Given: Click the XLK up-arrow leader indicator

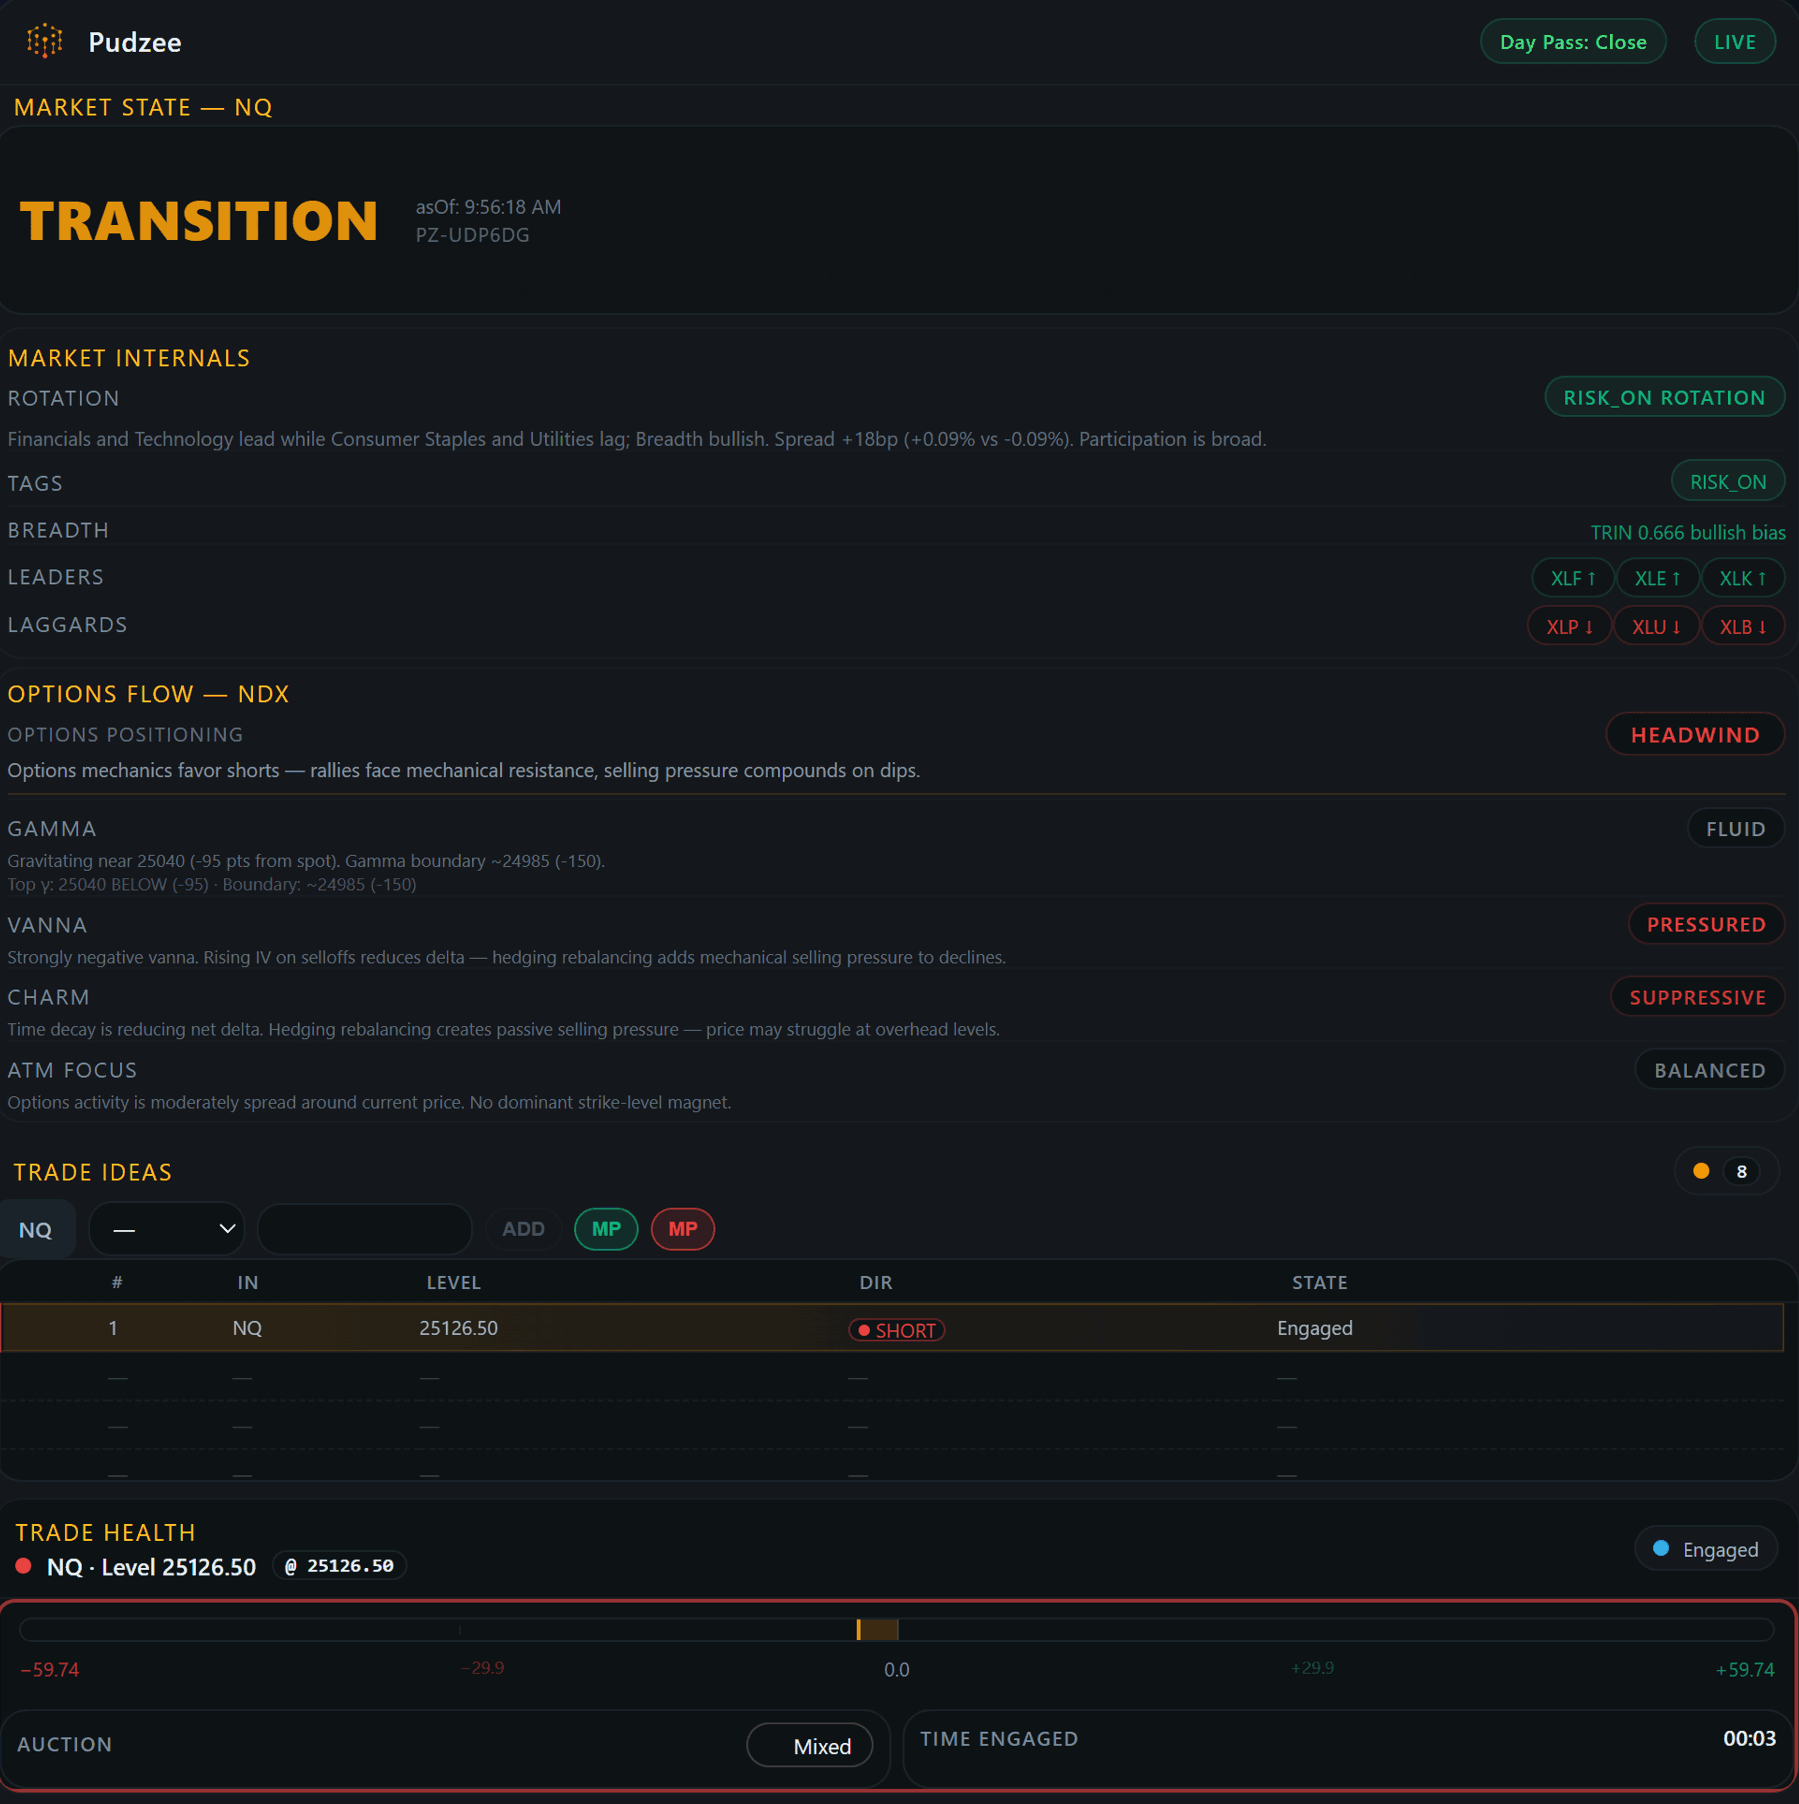Looking at the screenshot, I should 1742,577.
